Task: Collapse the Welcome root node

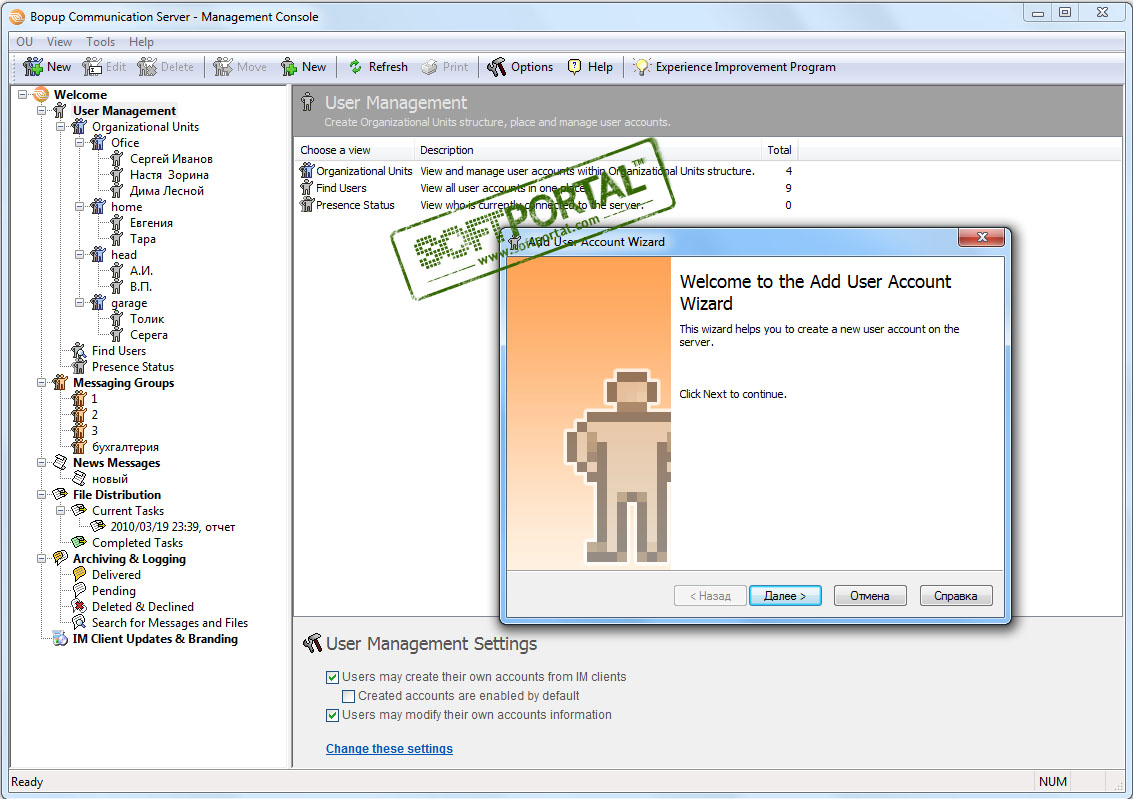Action: point(22,95)
